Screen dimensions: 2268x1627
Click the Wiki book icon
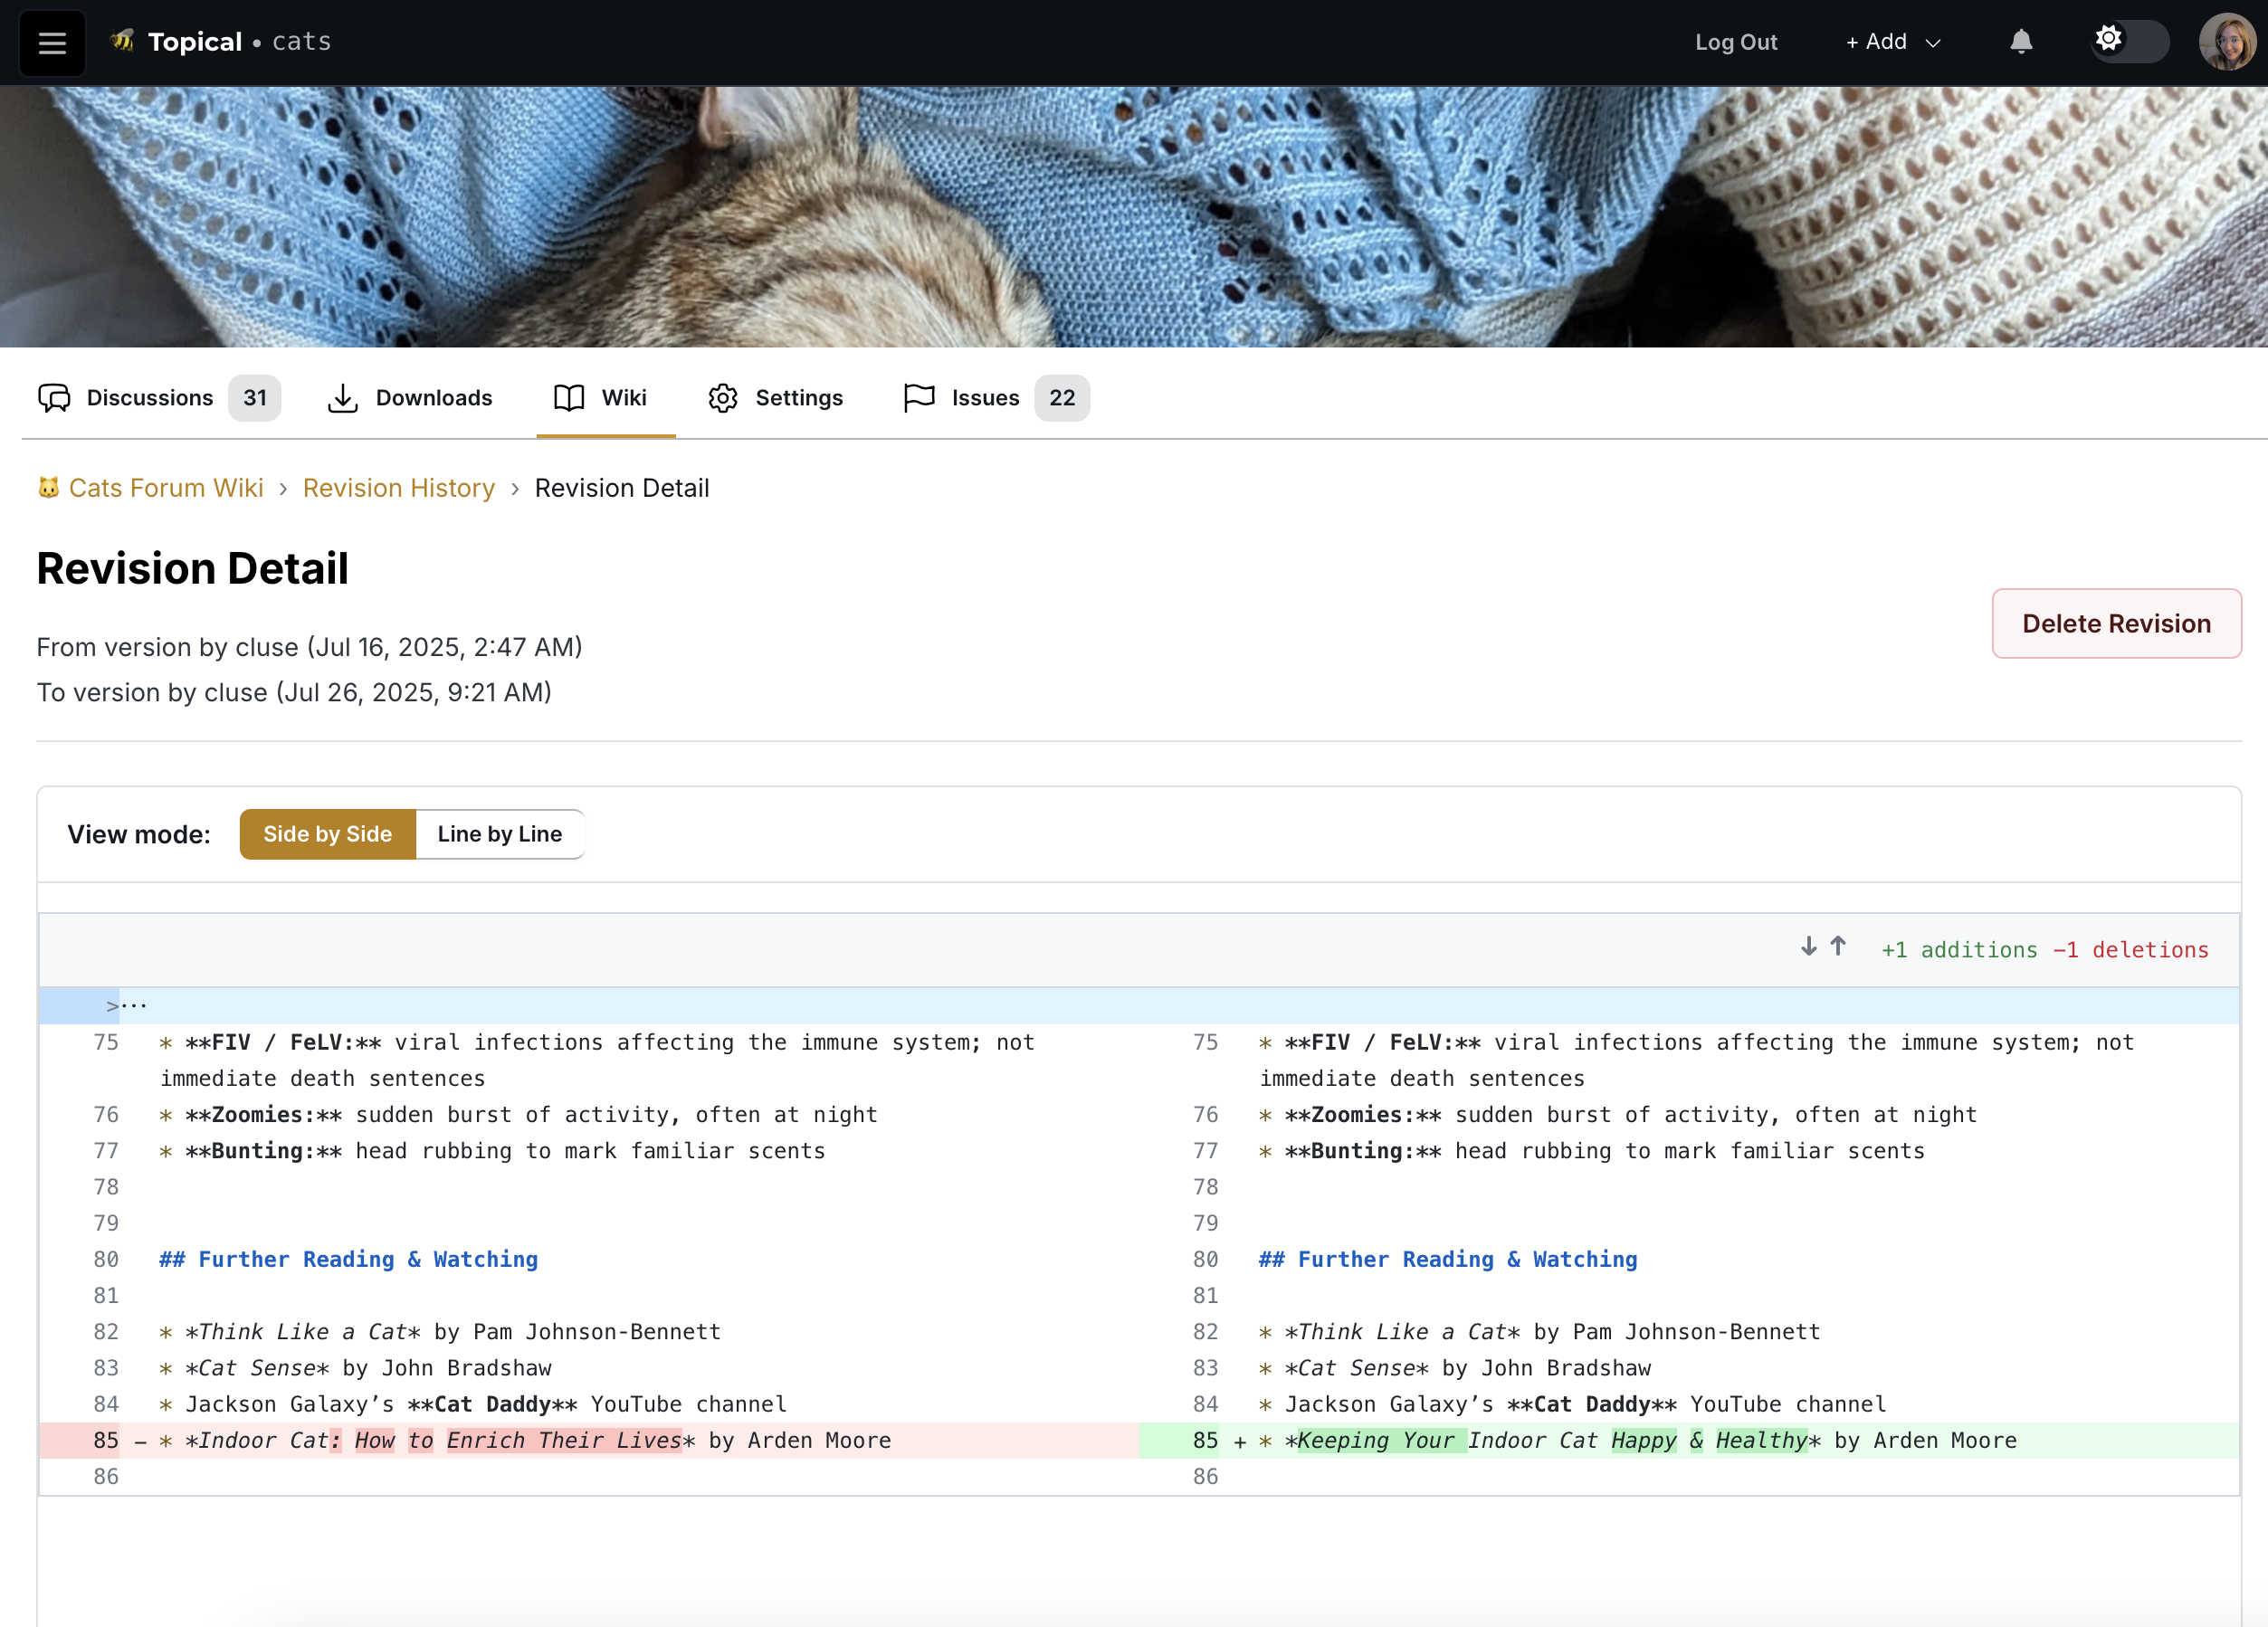(569, 398)
